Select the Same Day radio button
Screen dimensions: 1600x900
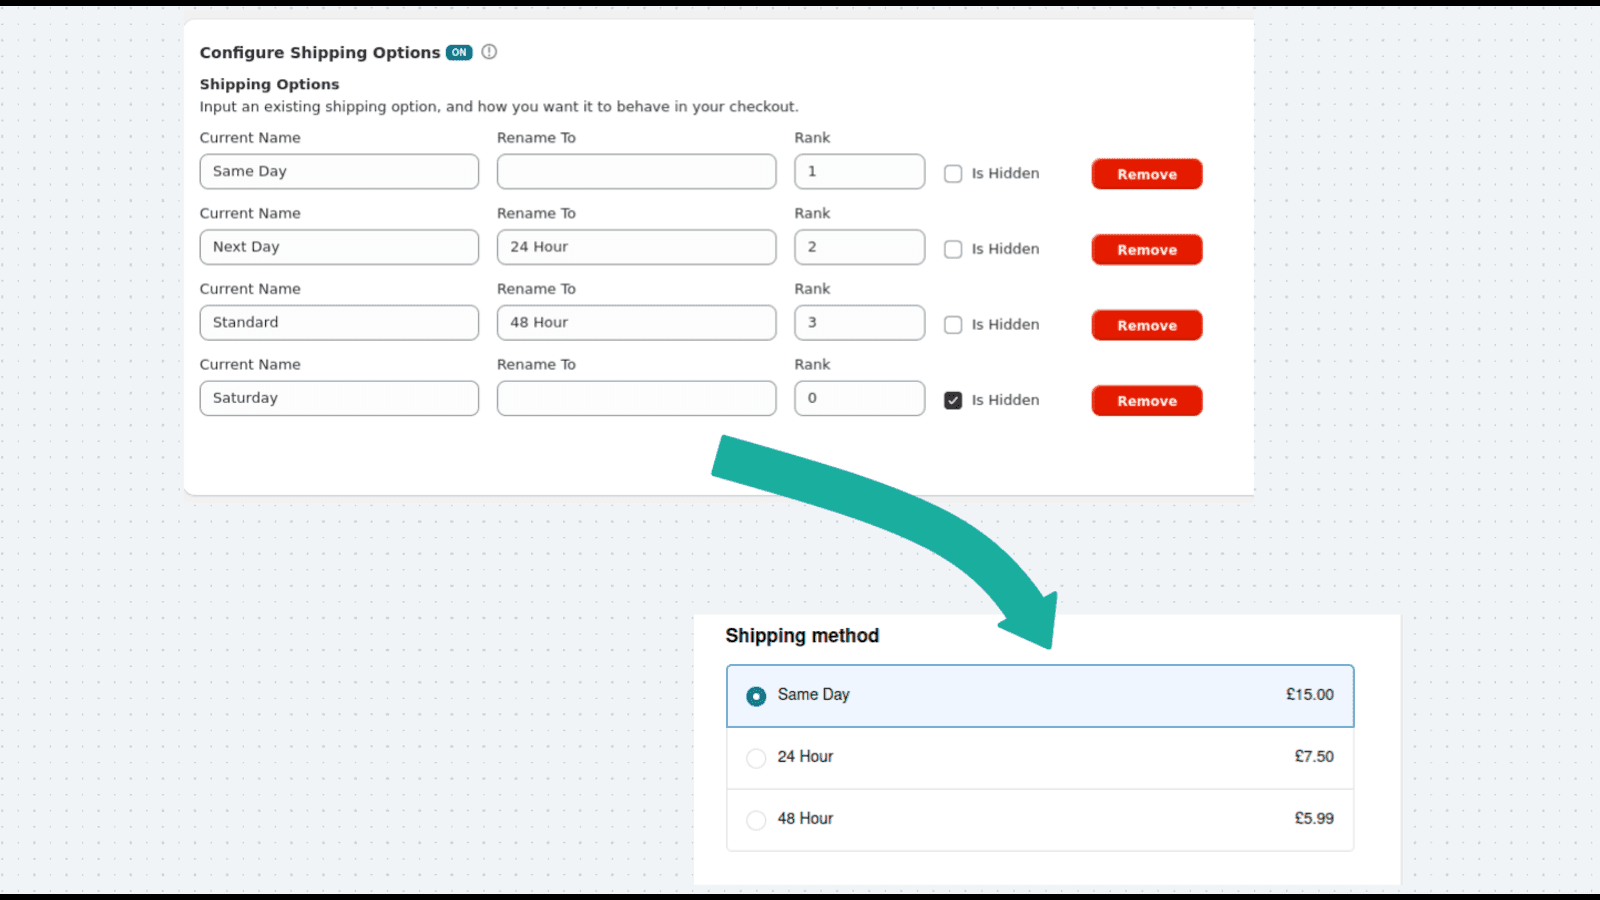[756, 695]
